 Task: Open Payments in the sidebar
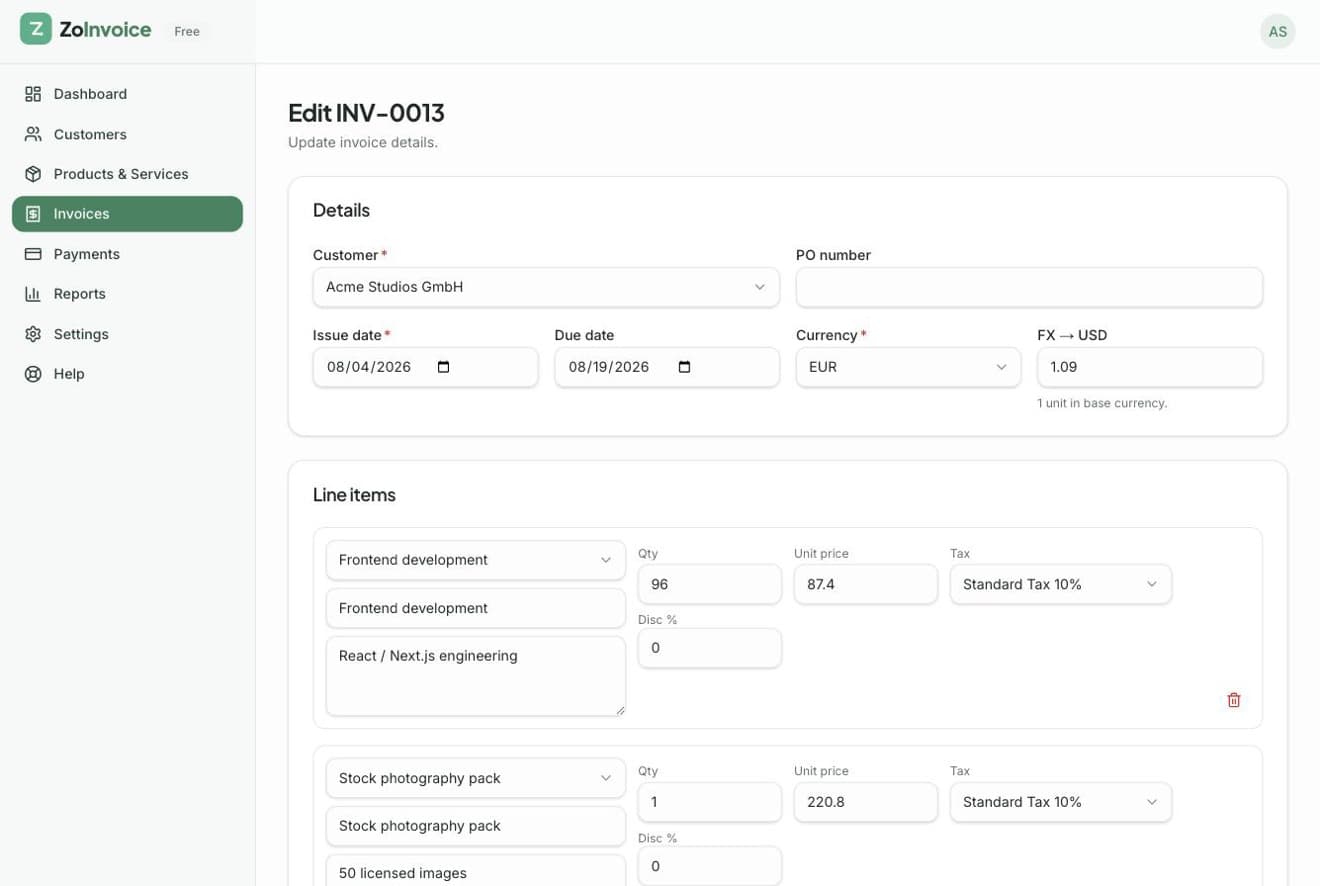pos(127,254)
